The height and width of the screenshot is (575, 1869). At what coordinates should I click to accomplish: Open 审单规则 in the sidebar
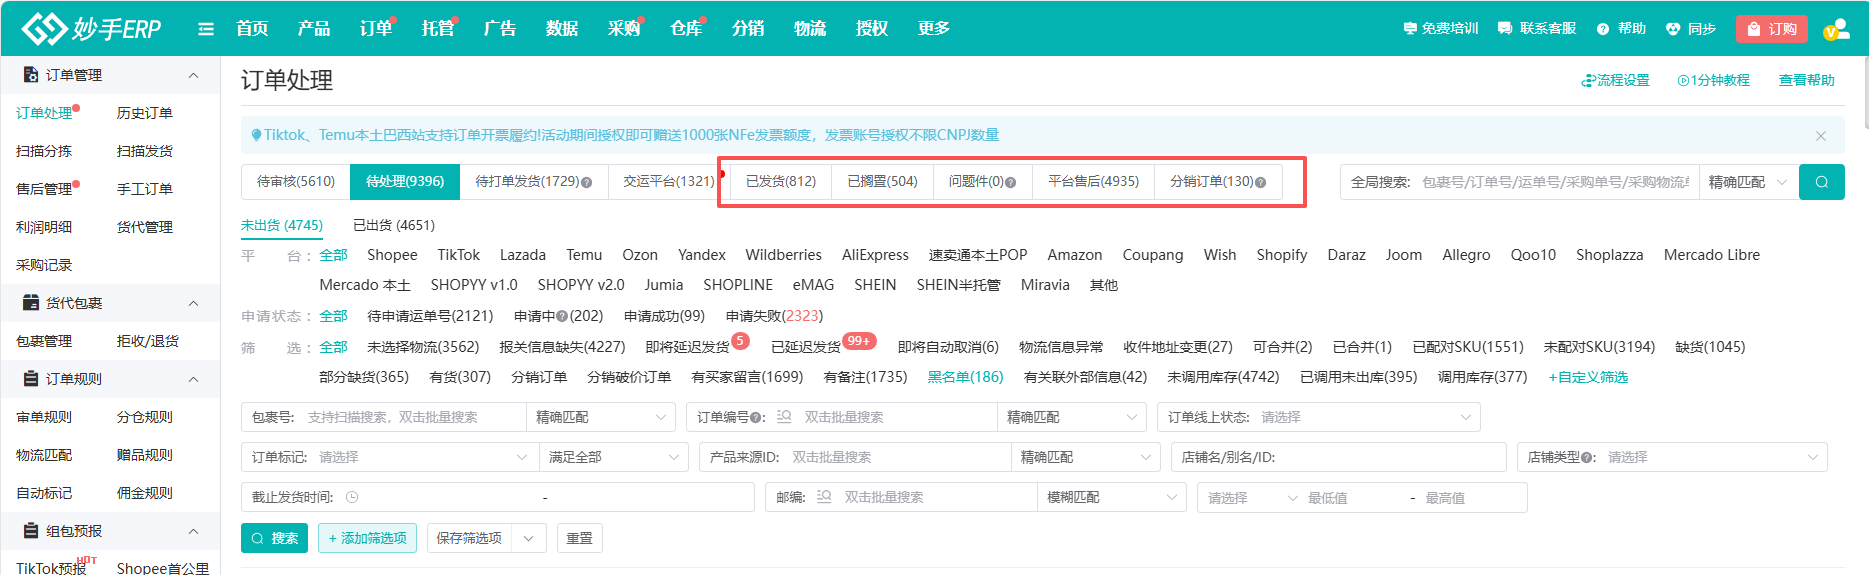coord(44,417)
